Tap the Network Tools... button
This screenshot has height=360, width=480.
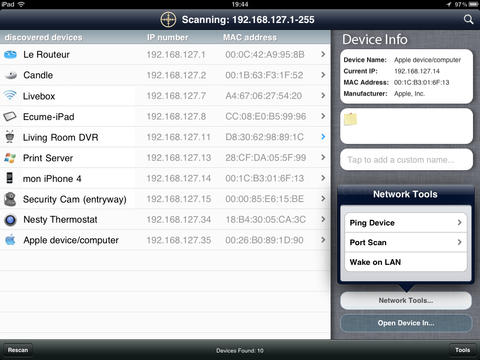[406, 300]
